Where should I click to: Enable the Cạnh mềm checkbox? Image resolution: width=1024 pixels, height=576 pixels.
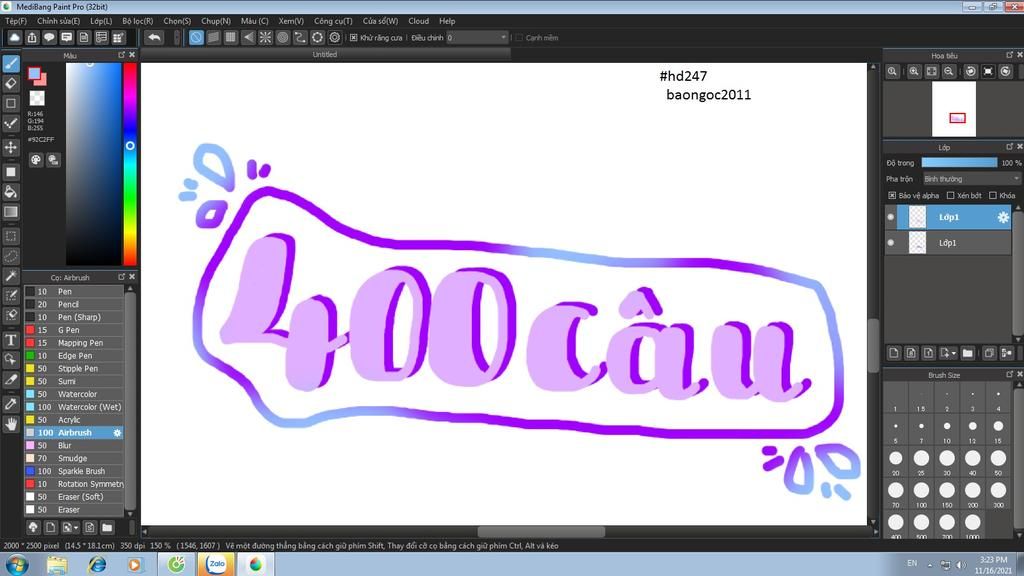click(519, 38)
